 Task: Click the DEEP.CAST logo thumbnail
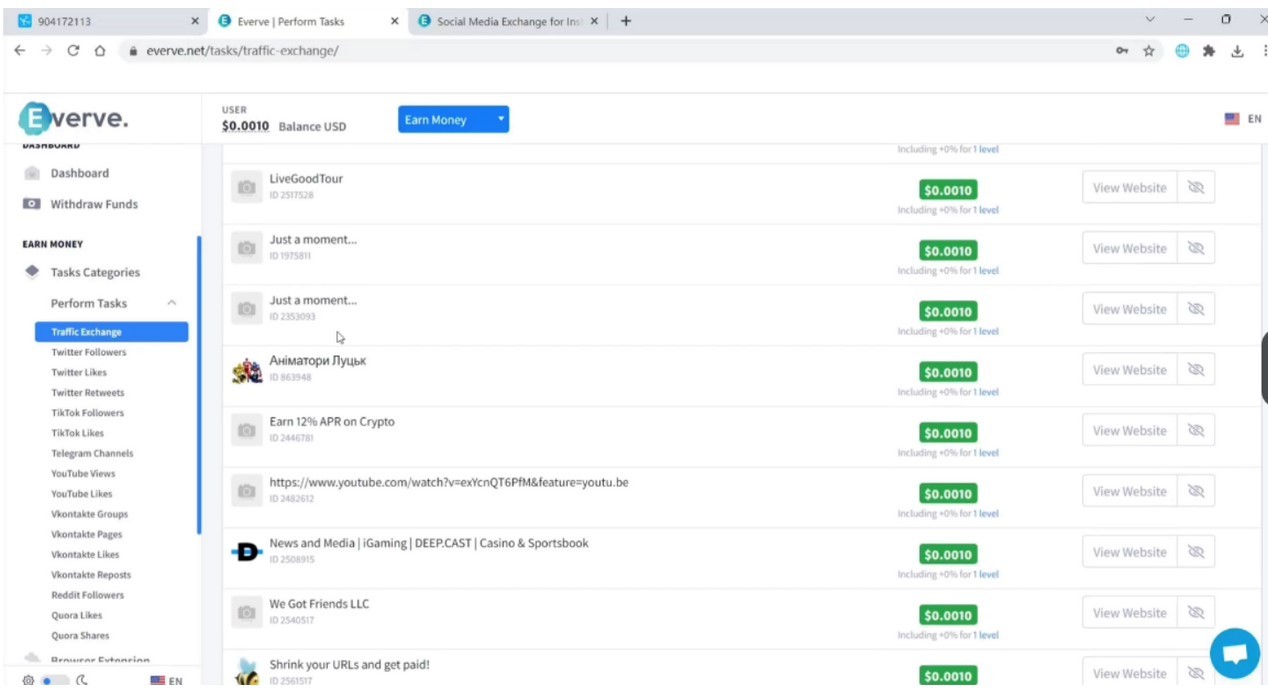[247, 552]
